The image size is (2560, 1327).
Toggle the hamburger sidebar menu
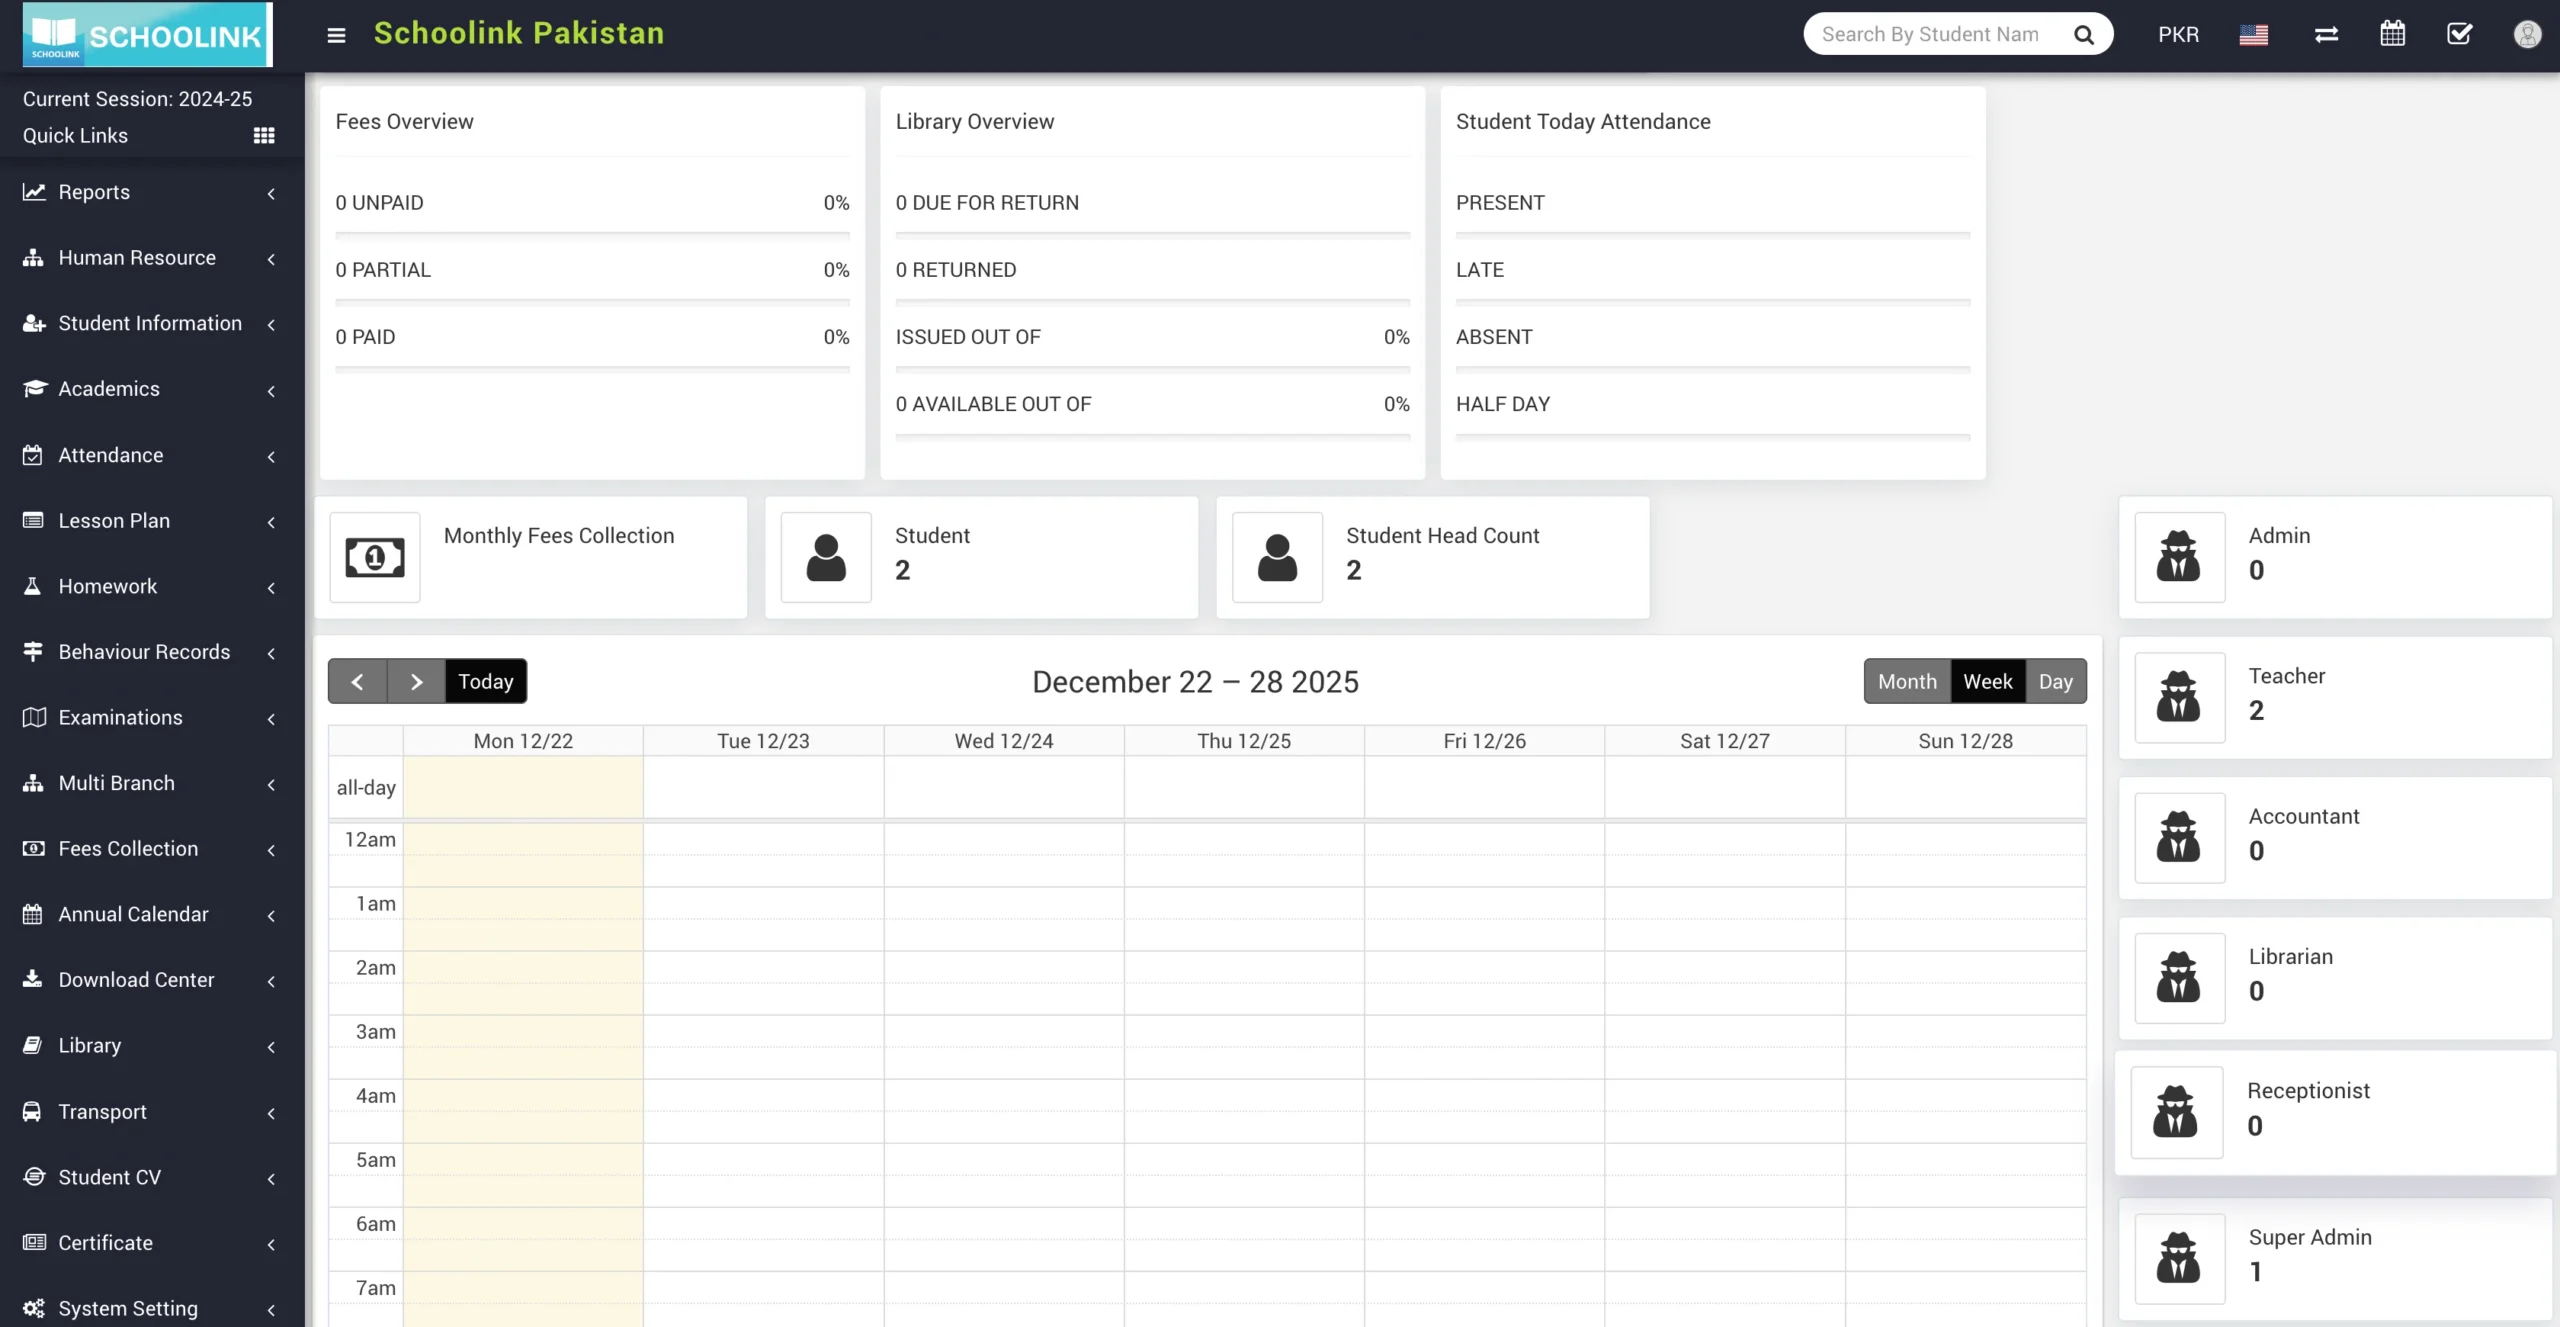[x=336, y=35]
